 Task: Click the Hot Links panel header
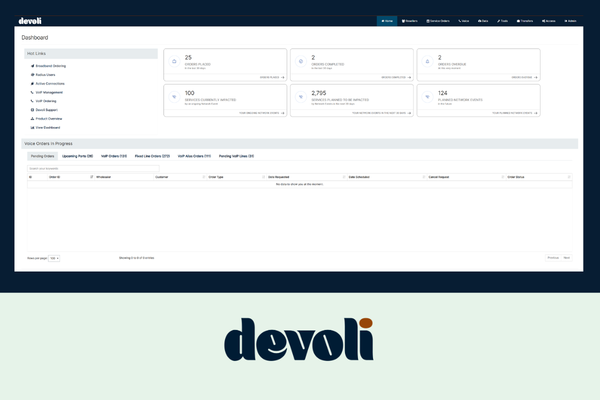[x=91, y=54]
